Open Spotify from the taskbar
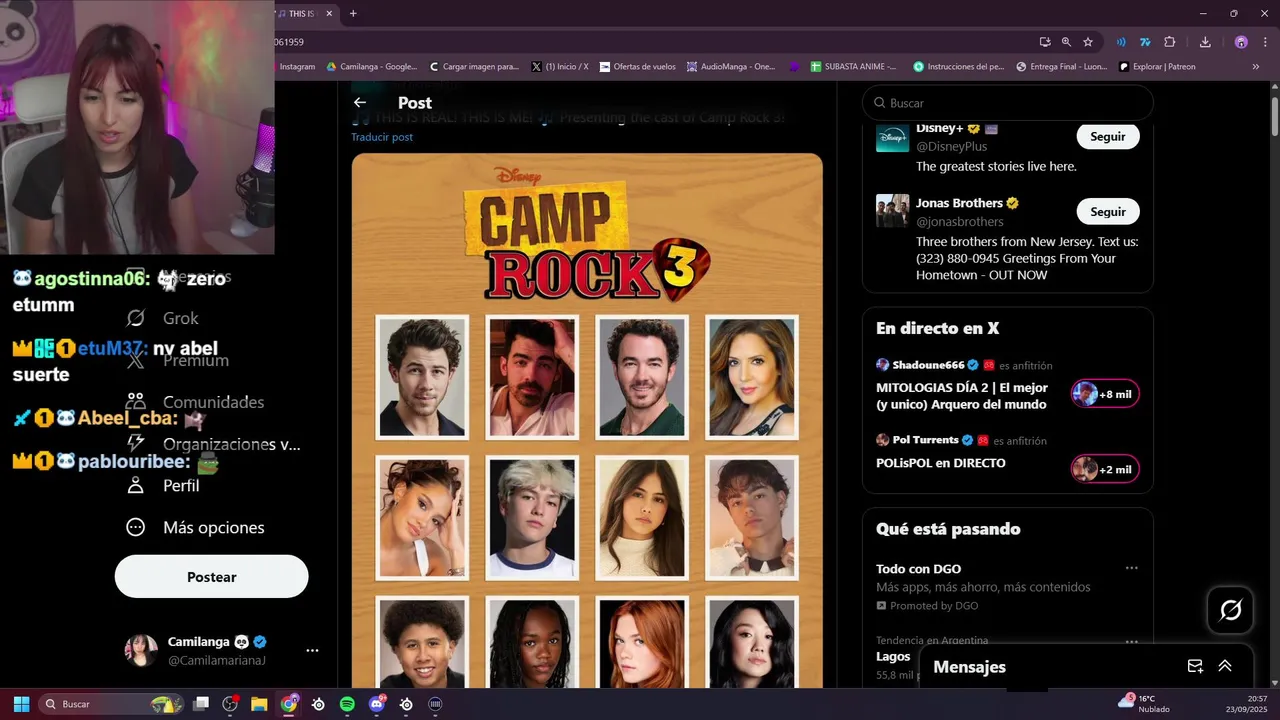 347,704
